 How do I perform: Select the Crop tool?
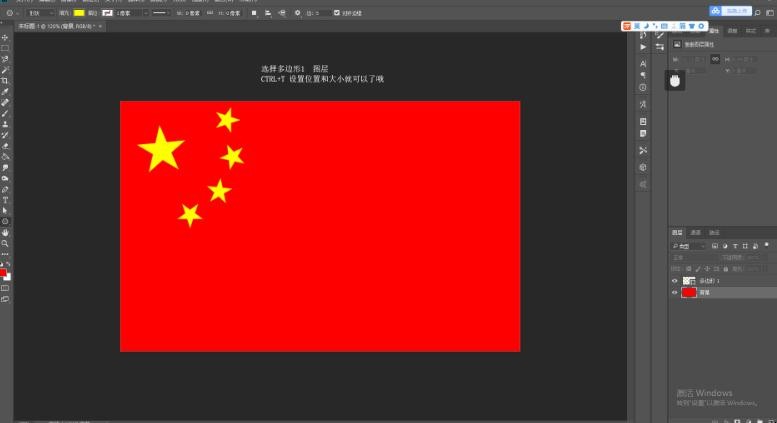pyautogui.click(x=5, y=81)
